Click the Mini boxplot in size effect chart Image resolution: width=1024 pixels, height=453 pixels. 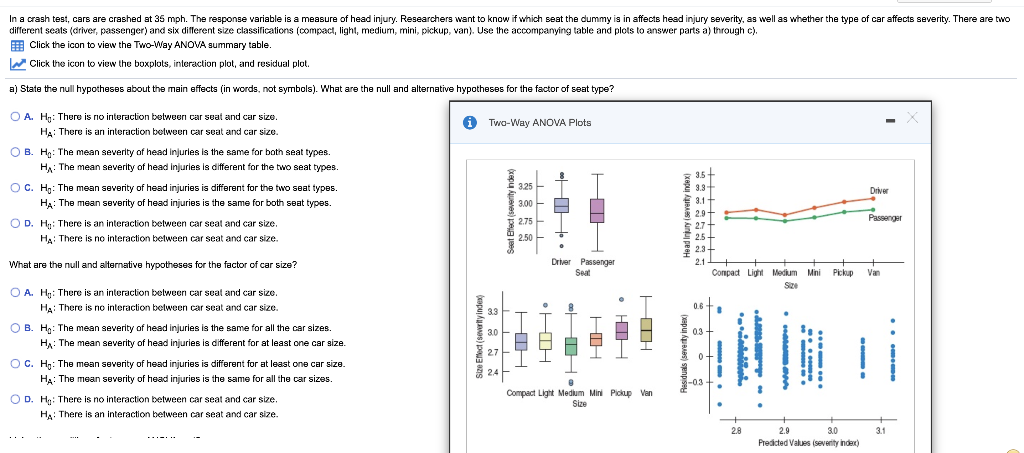coord(596,339)
